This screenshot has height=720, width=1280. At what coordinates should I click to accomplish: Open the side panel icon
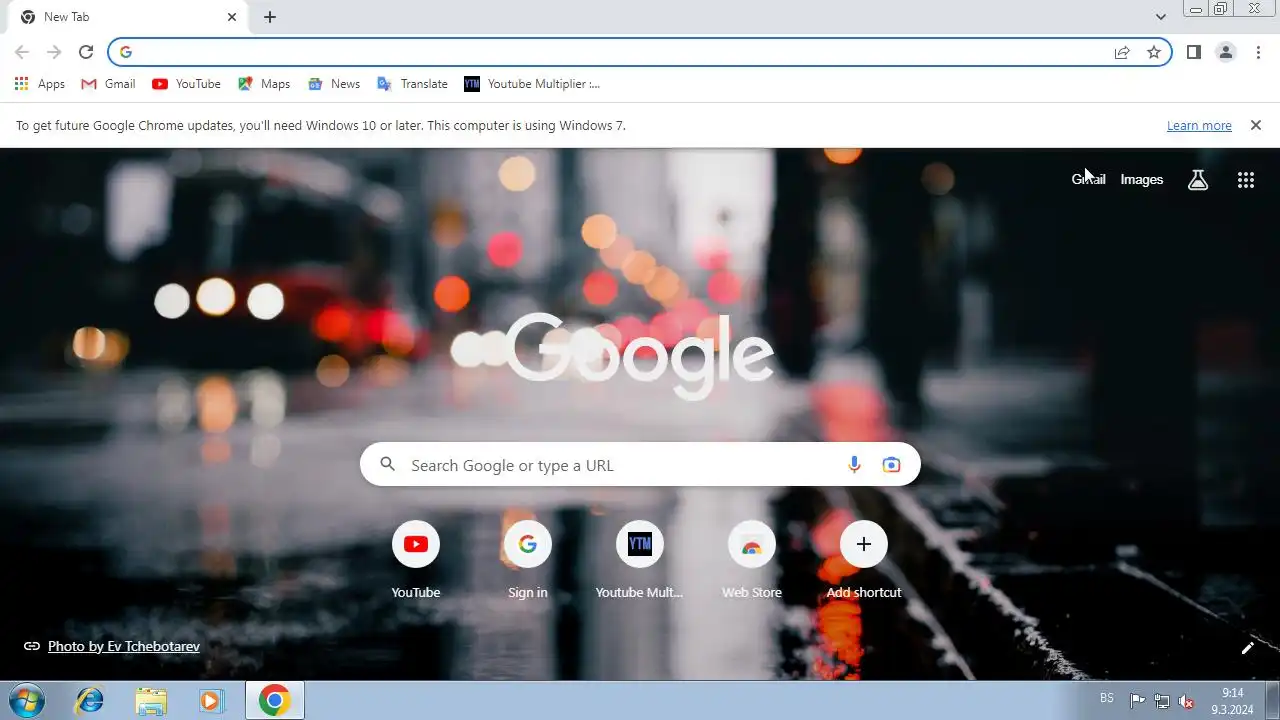point(1194,52)
